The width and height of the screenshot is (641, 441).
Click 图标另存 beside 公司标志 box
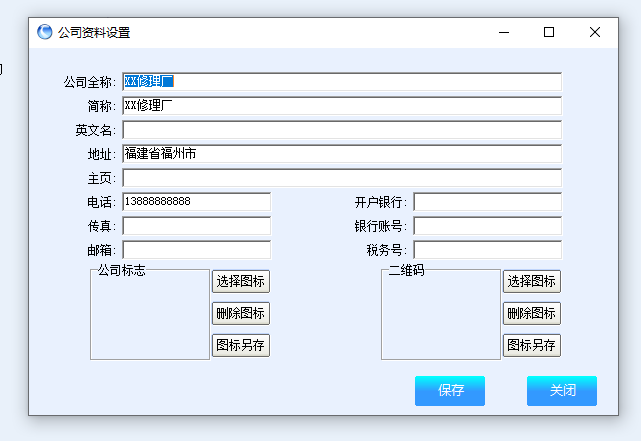click(241, 345)
